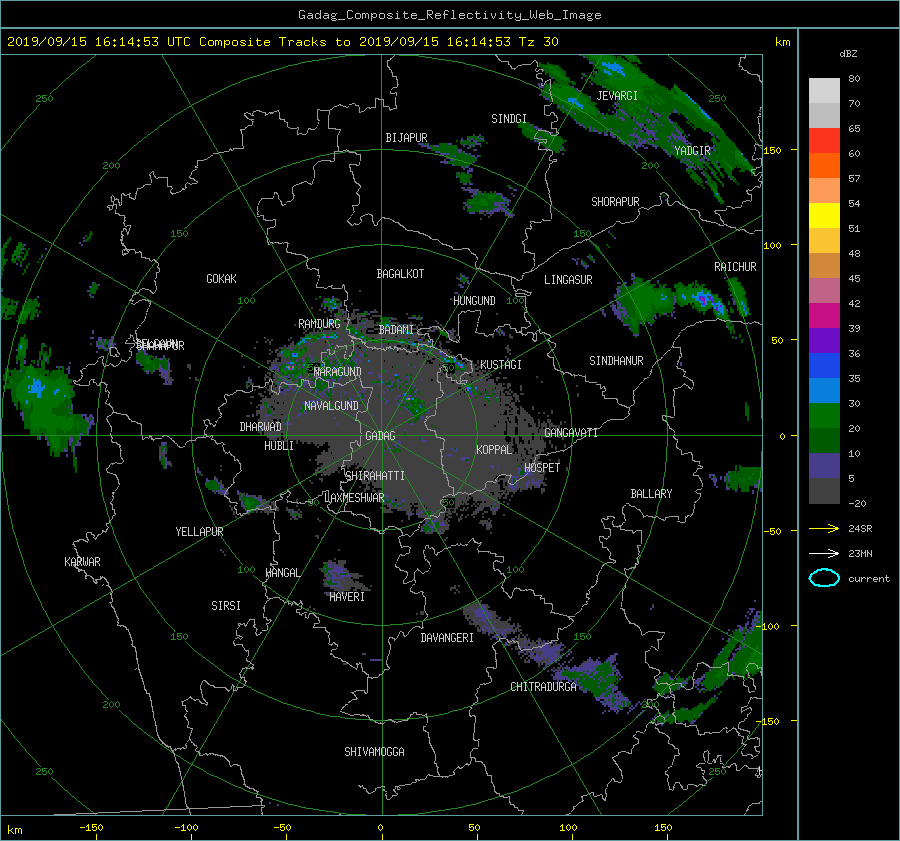Click the SINDHANUR city label
Screen dimensions: 900x841
tap(616, 361)
